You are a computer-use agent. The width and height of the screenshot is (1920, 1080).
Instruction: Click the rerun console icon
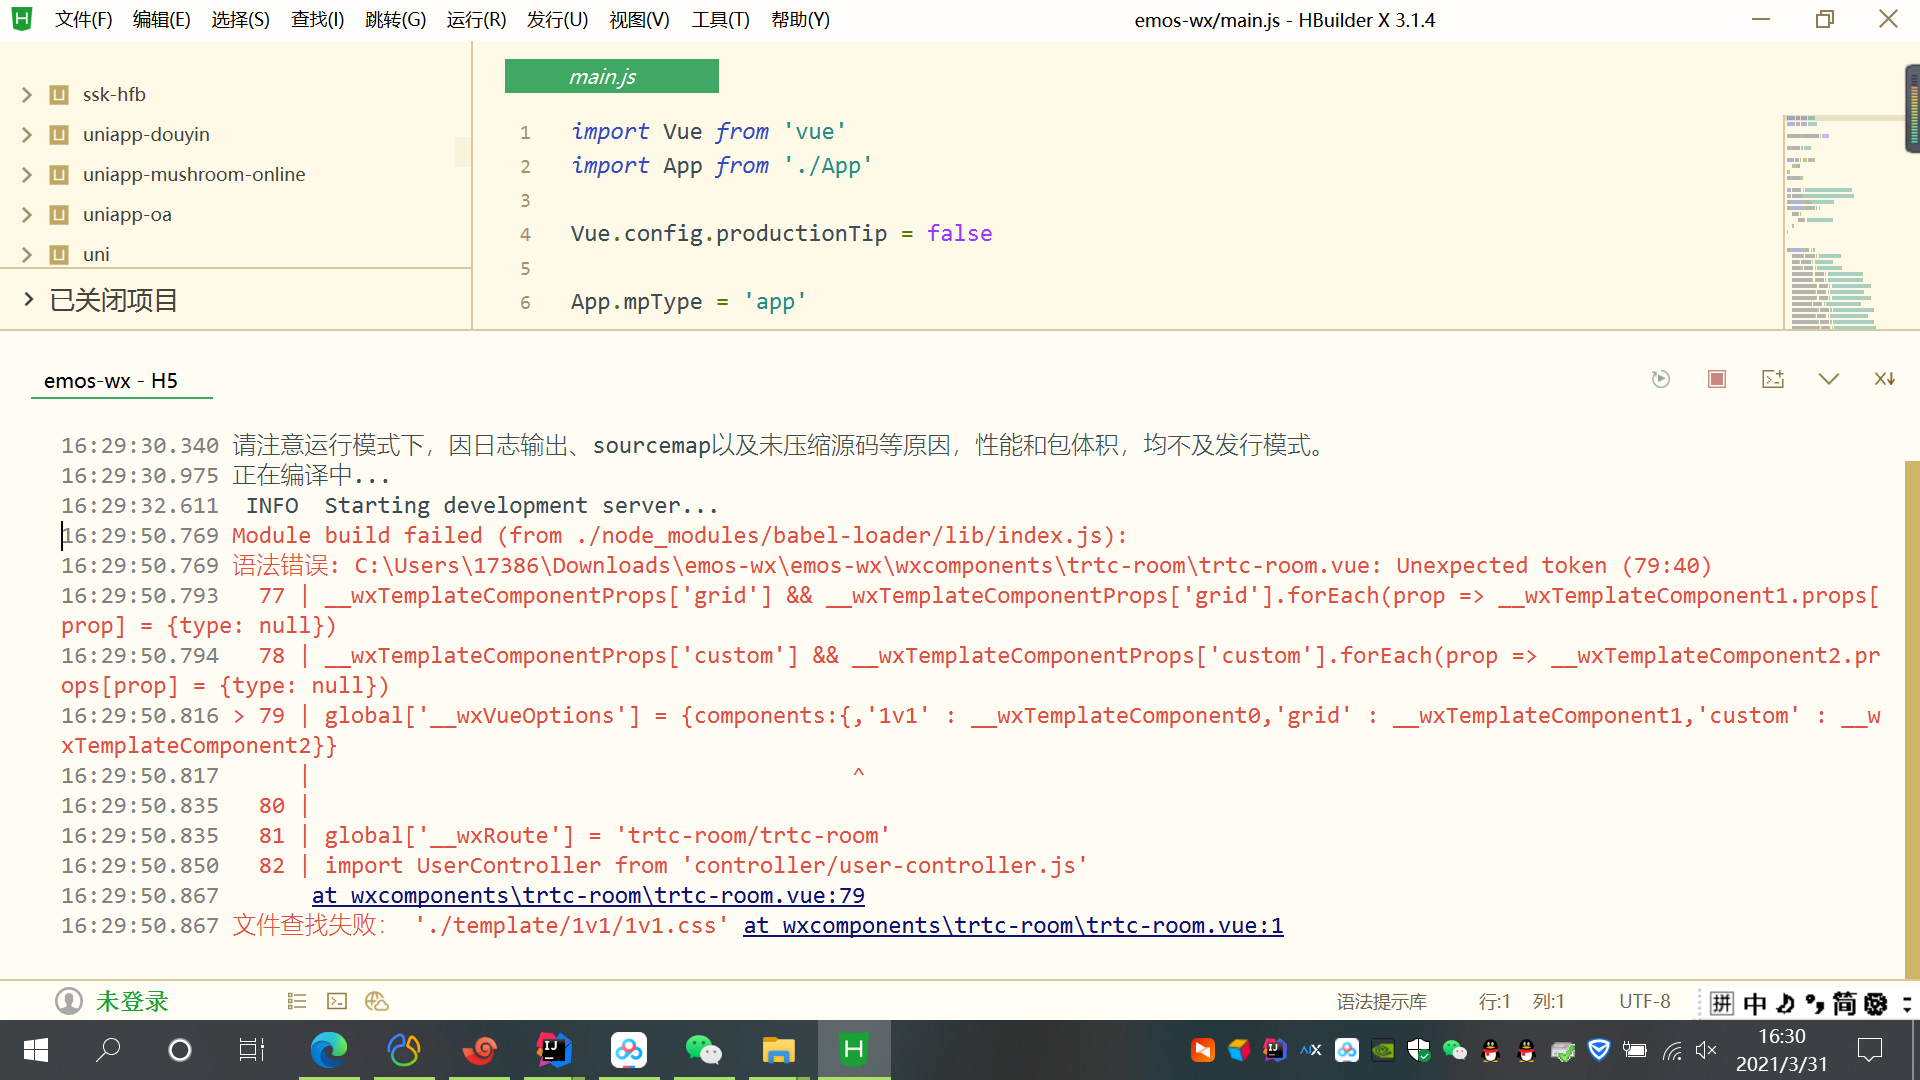1661,379
